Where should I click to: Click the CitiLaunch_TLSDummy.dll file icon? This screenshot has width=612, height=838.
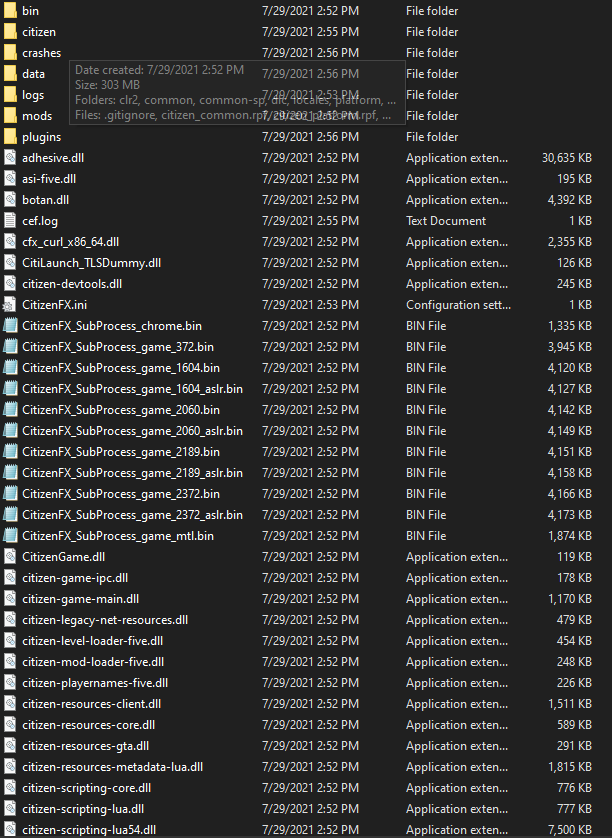tap(10, 263)
